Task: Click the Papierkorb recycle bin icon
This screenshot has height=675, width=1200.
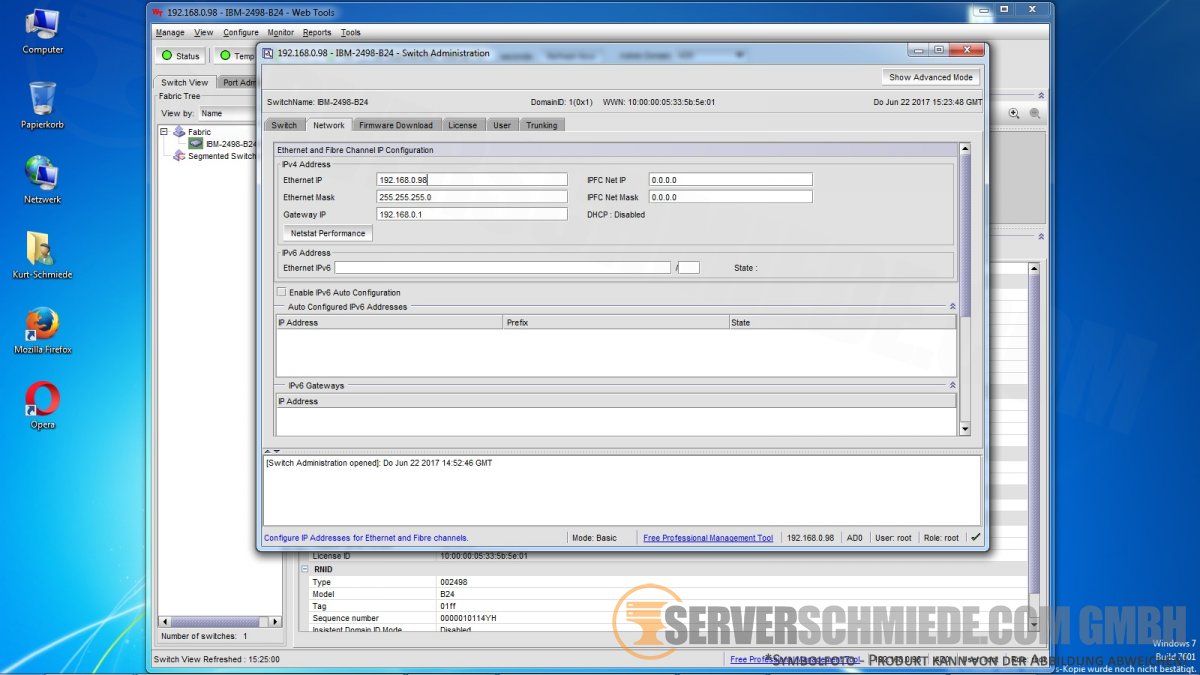Action: (x=42, y=99)
